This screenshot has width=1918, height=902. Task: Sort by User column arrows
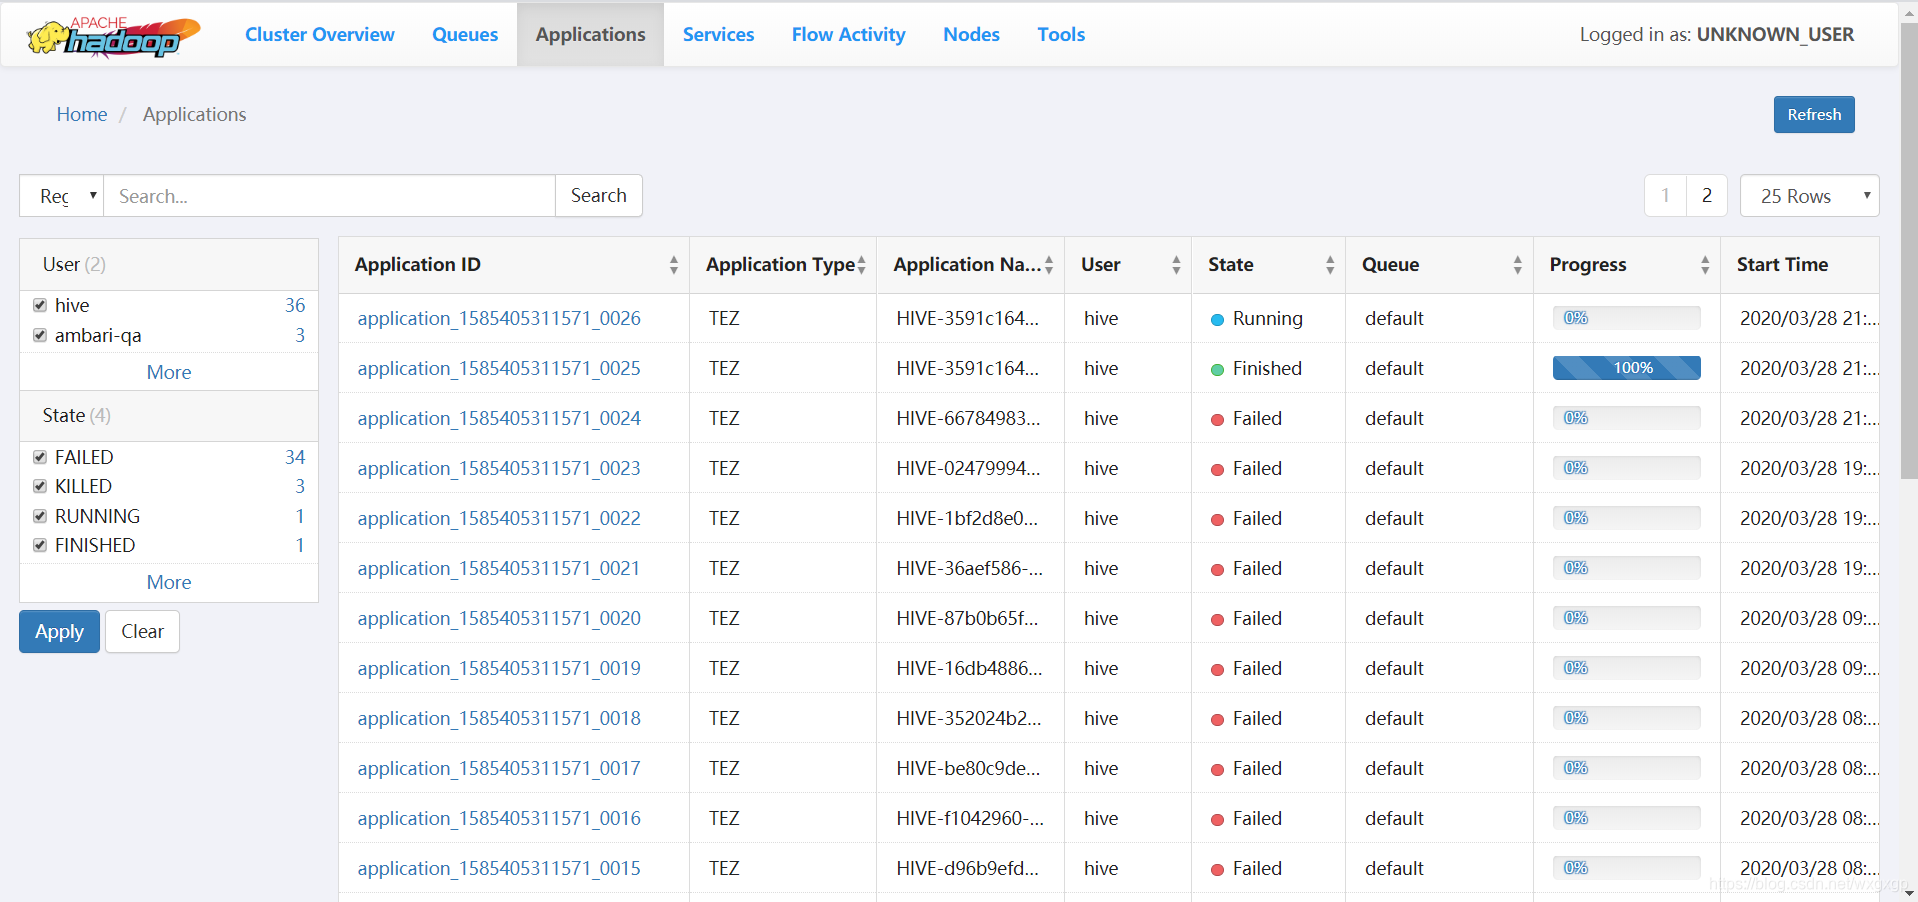1176,265
